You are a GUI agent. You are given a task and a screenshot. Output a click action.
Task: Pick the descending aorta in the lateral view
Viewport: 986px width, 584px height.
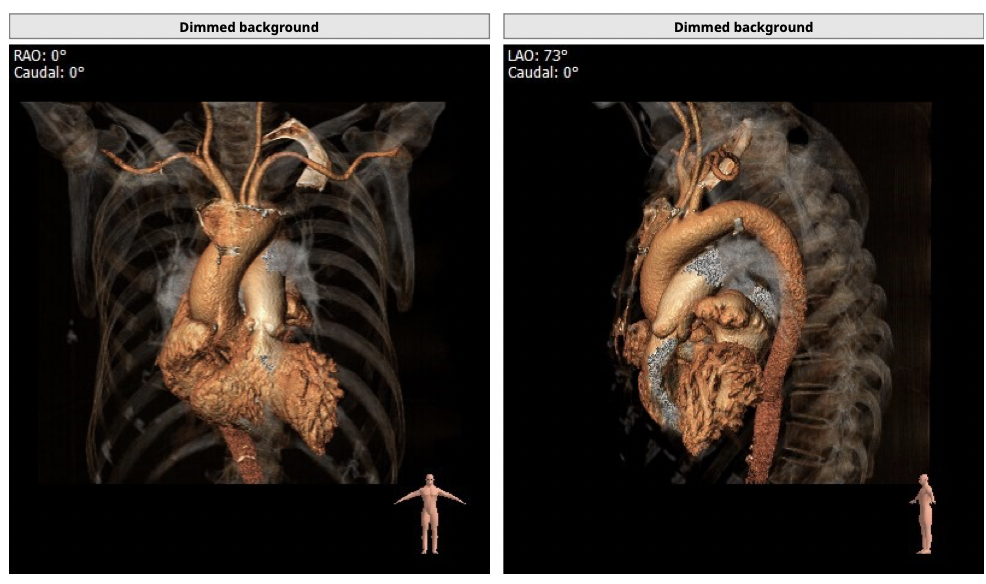(786, 330)
